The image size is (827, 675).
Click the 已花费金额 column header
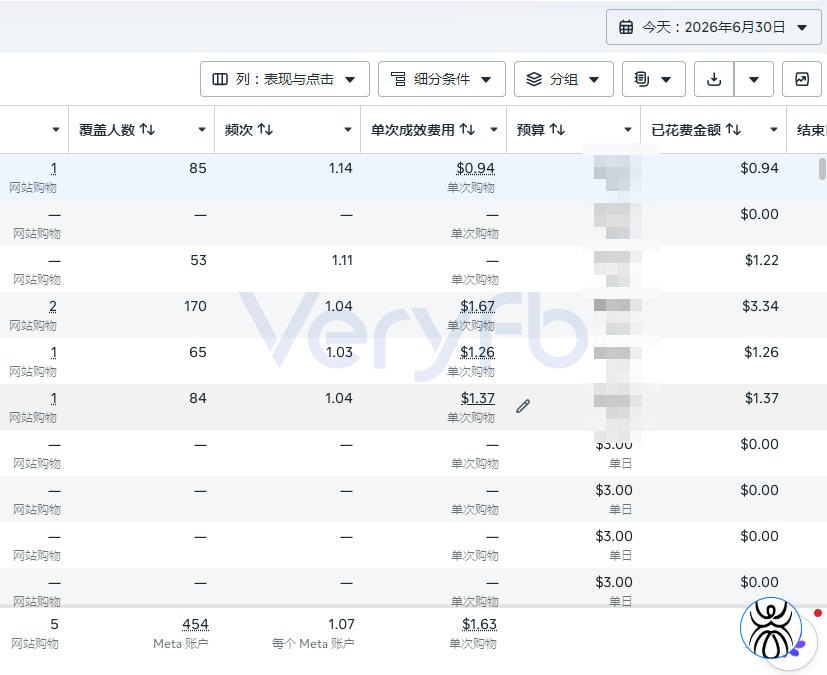(713, 130)
